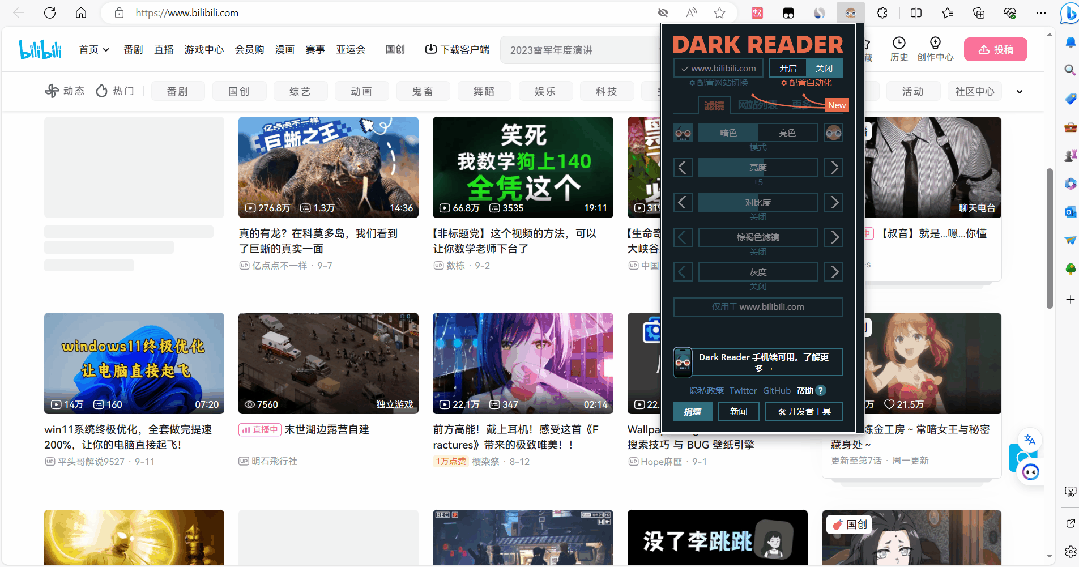This screenshot has height=567, width=1079.
Task: Reload the page with refresh icon
Action: pyautogui.click(x=50, y=12)
